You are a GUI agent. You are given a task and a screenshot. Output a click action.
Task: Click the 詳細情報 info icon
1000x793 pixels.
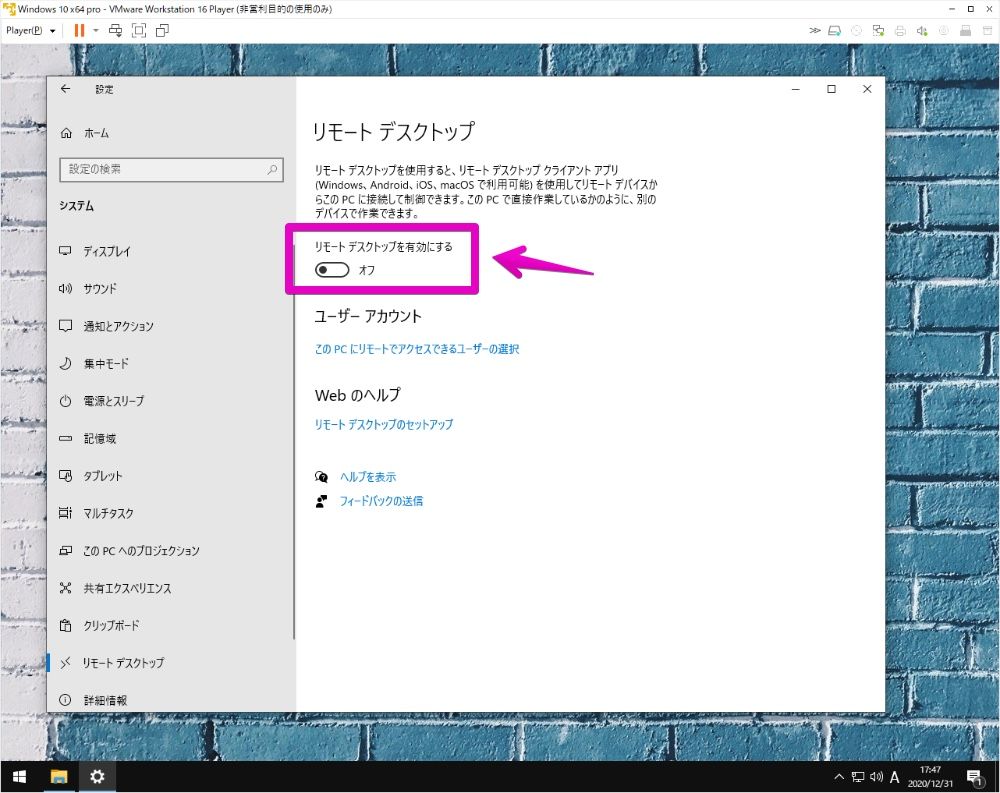(x=65, y=700)
